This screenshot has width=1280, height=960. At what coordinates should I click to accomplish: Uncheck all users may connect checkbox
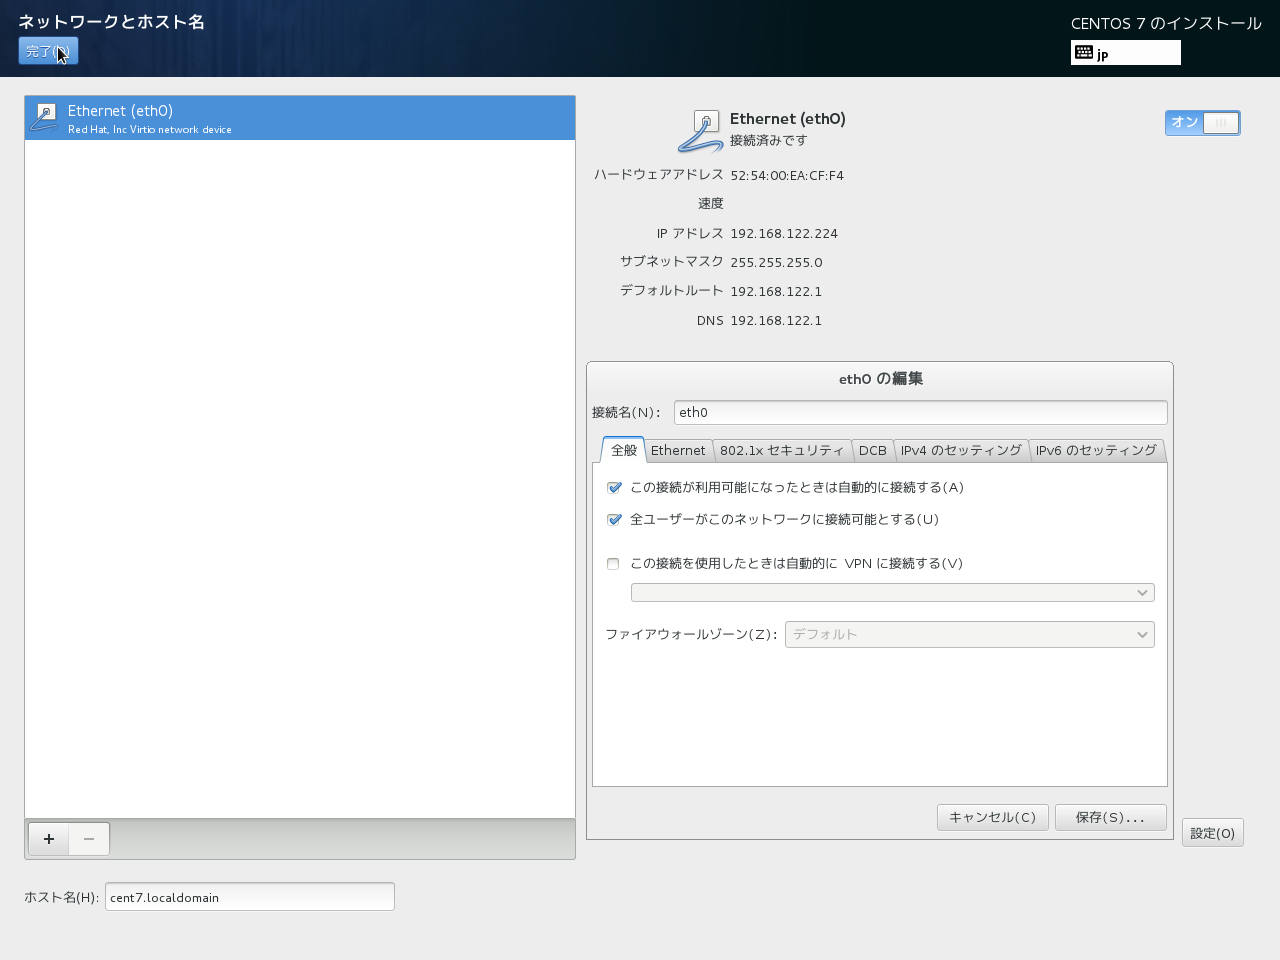(614, 520)
